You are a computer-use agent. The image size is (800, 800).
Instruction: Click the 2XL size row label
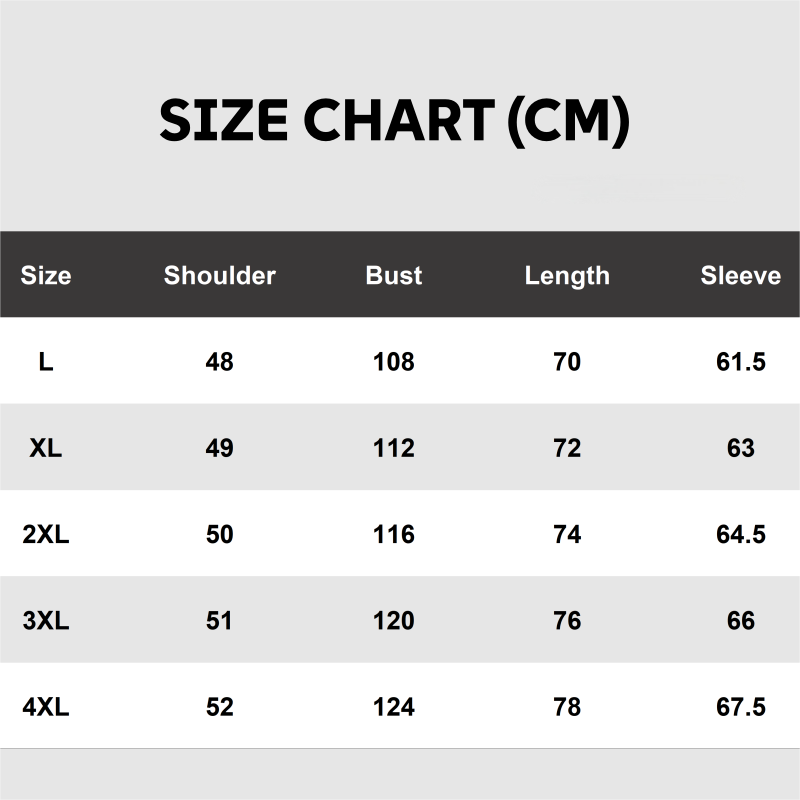pos(46,534)
